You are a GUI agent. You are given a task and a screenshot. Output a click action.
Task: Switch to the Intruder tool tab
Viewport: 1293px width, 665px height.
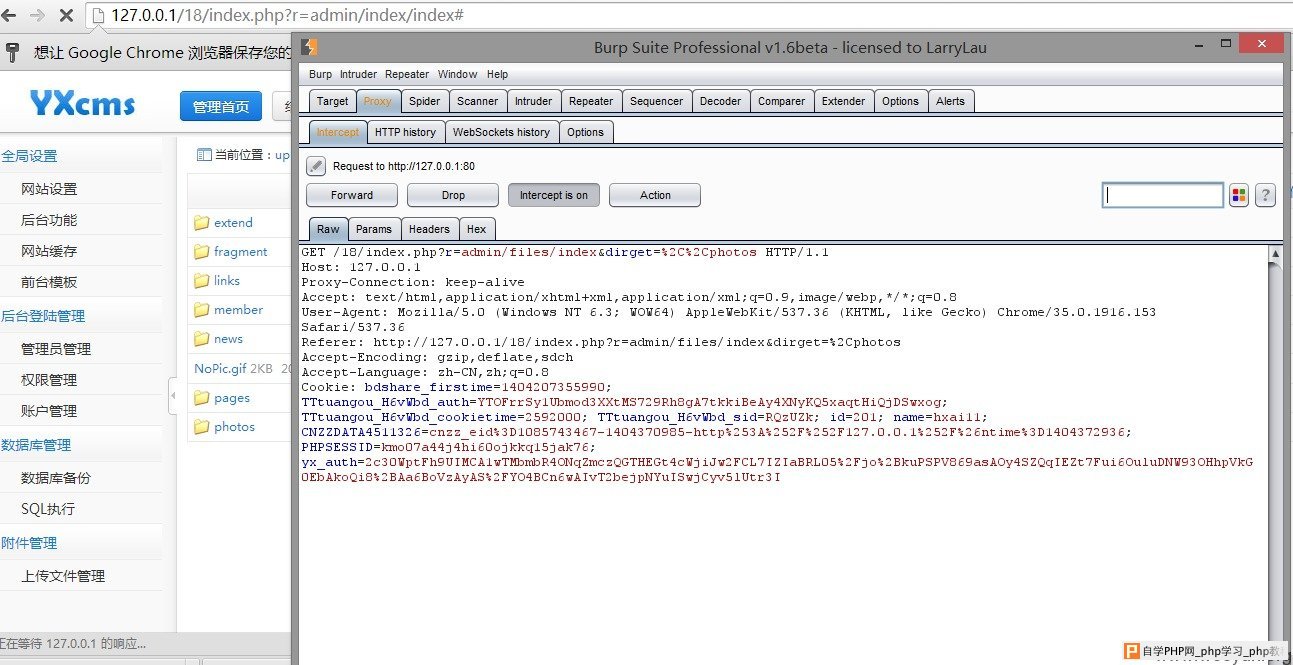533,101
